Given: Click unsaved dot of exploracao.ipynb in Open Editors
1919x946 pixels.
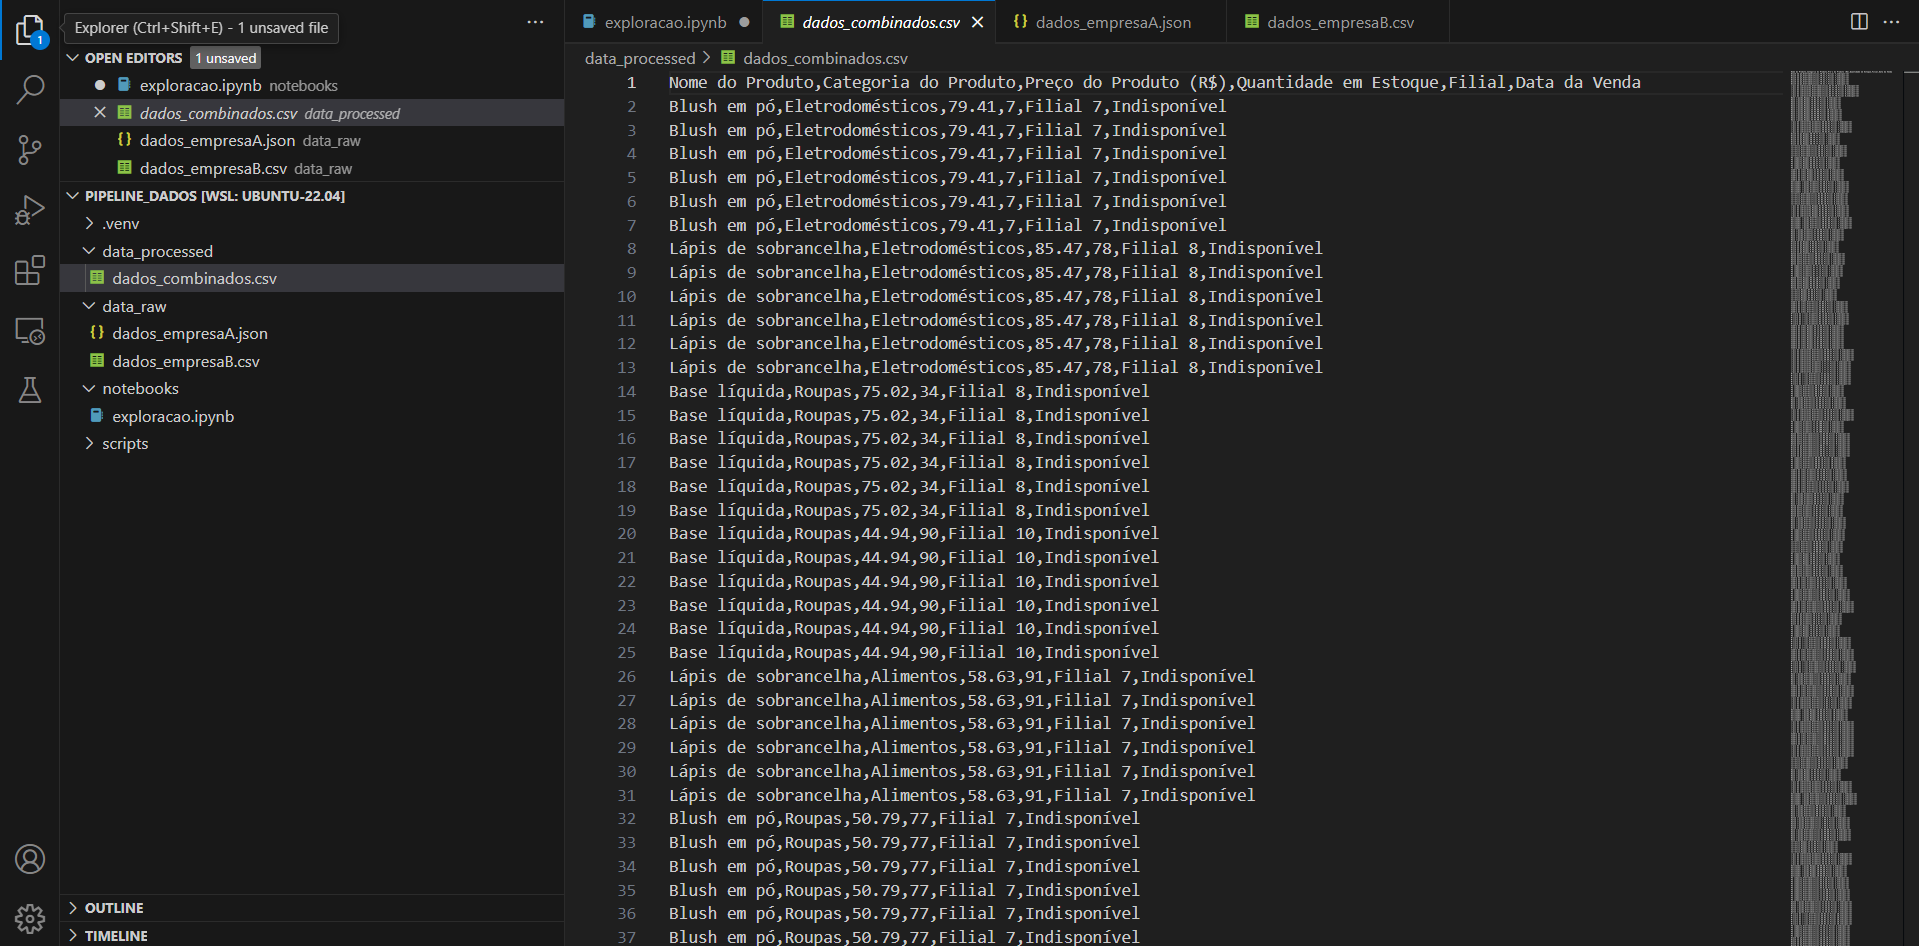Looking at the screenshot, I should (x=100, y=85).
